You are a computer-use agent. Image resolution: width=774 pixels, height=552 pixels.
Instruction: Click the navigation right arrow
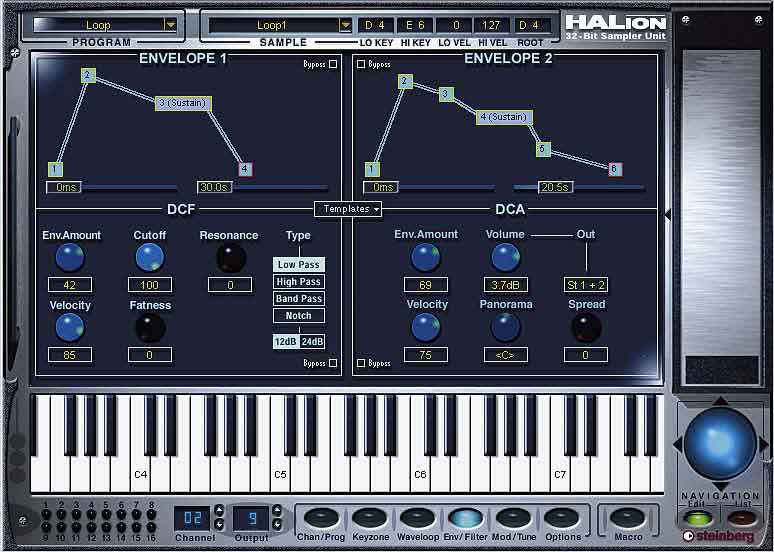764,444
